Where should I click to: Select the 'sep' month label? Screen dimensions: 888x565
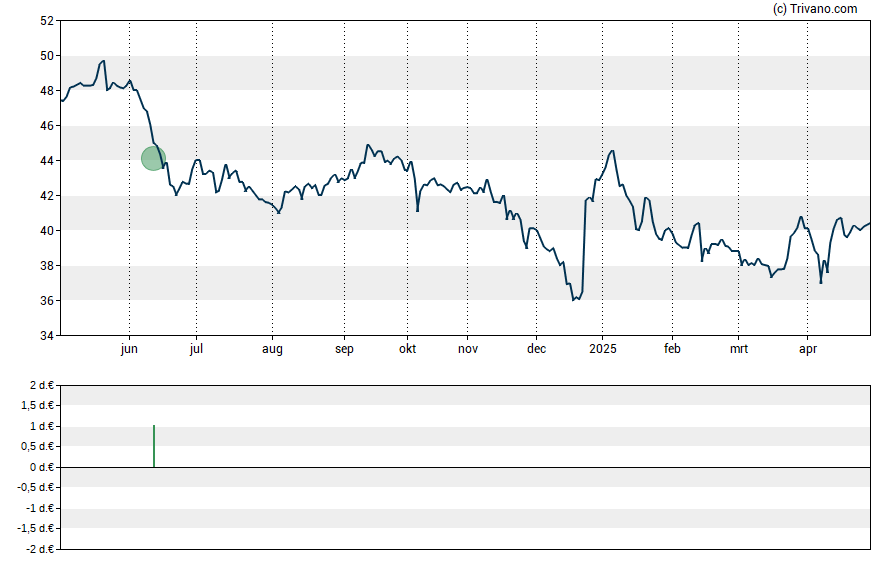(x=344, y=349)
